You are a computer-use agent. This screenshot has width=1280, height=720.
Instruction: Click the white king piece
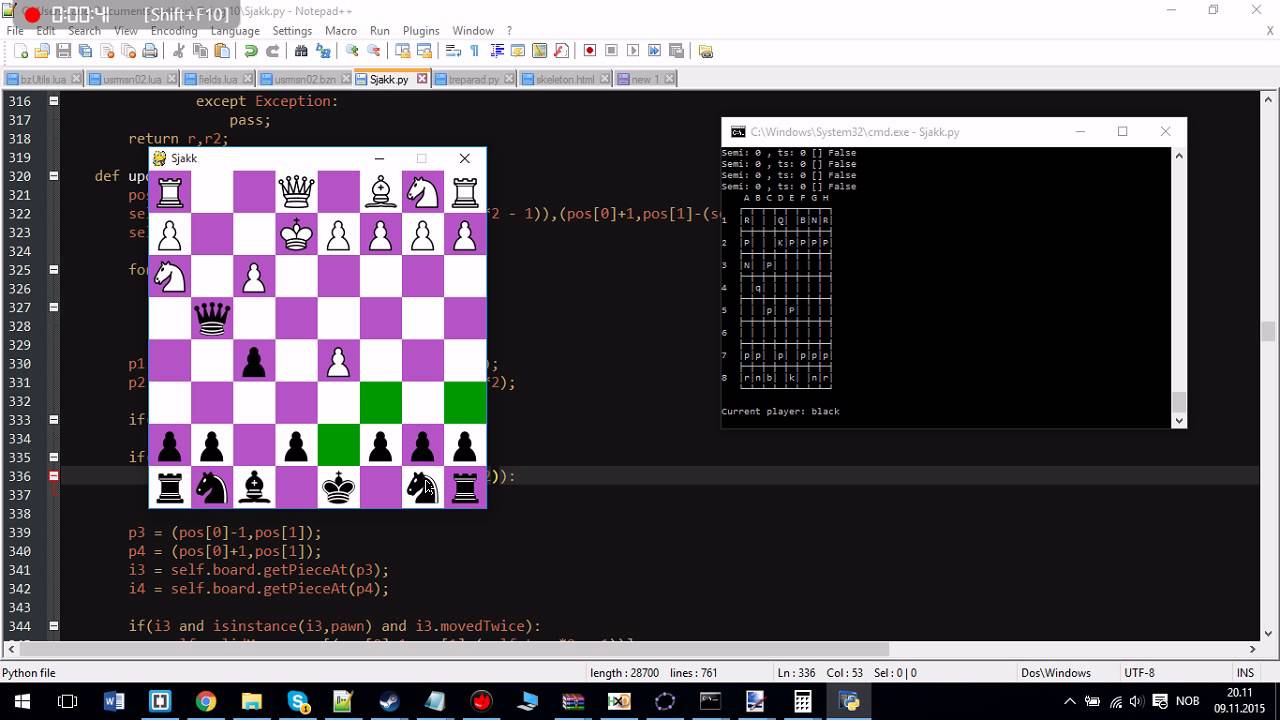click(x=297, y=233)
